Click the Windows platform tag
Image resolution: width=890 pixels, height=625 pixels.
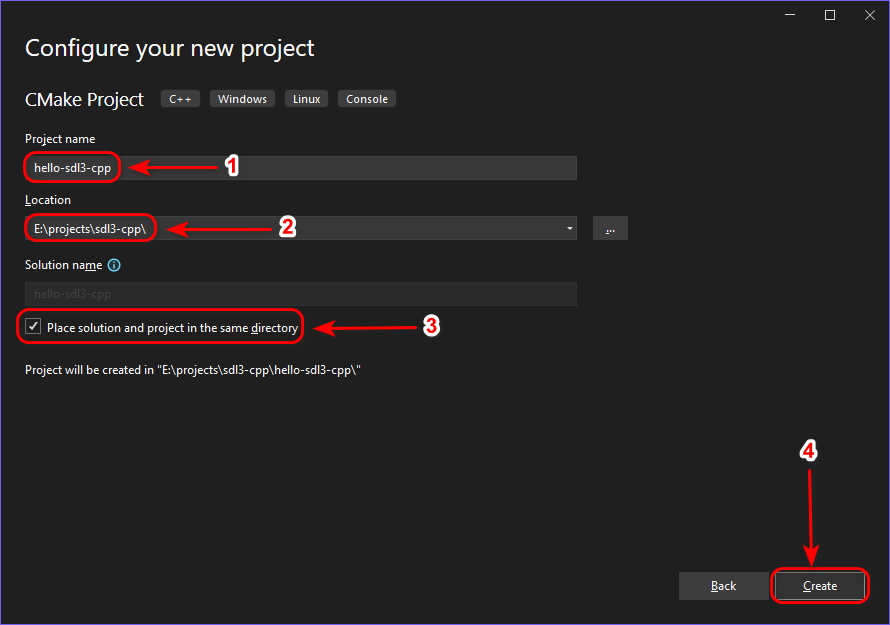[x=242, y=99]
